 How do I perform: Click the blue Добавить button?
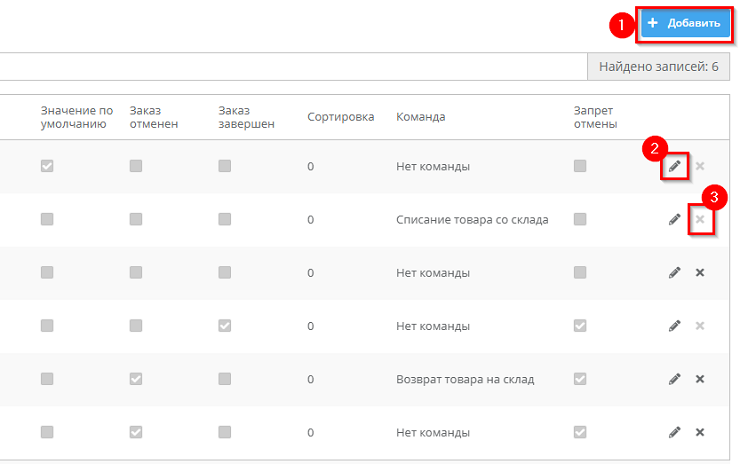(684, 24)
